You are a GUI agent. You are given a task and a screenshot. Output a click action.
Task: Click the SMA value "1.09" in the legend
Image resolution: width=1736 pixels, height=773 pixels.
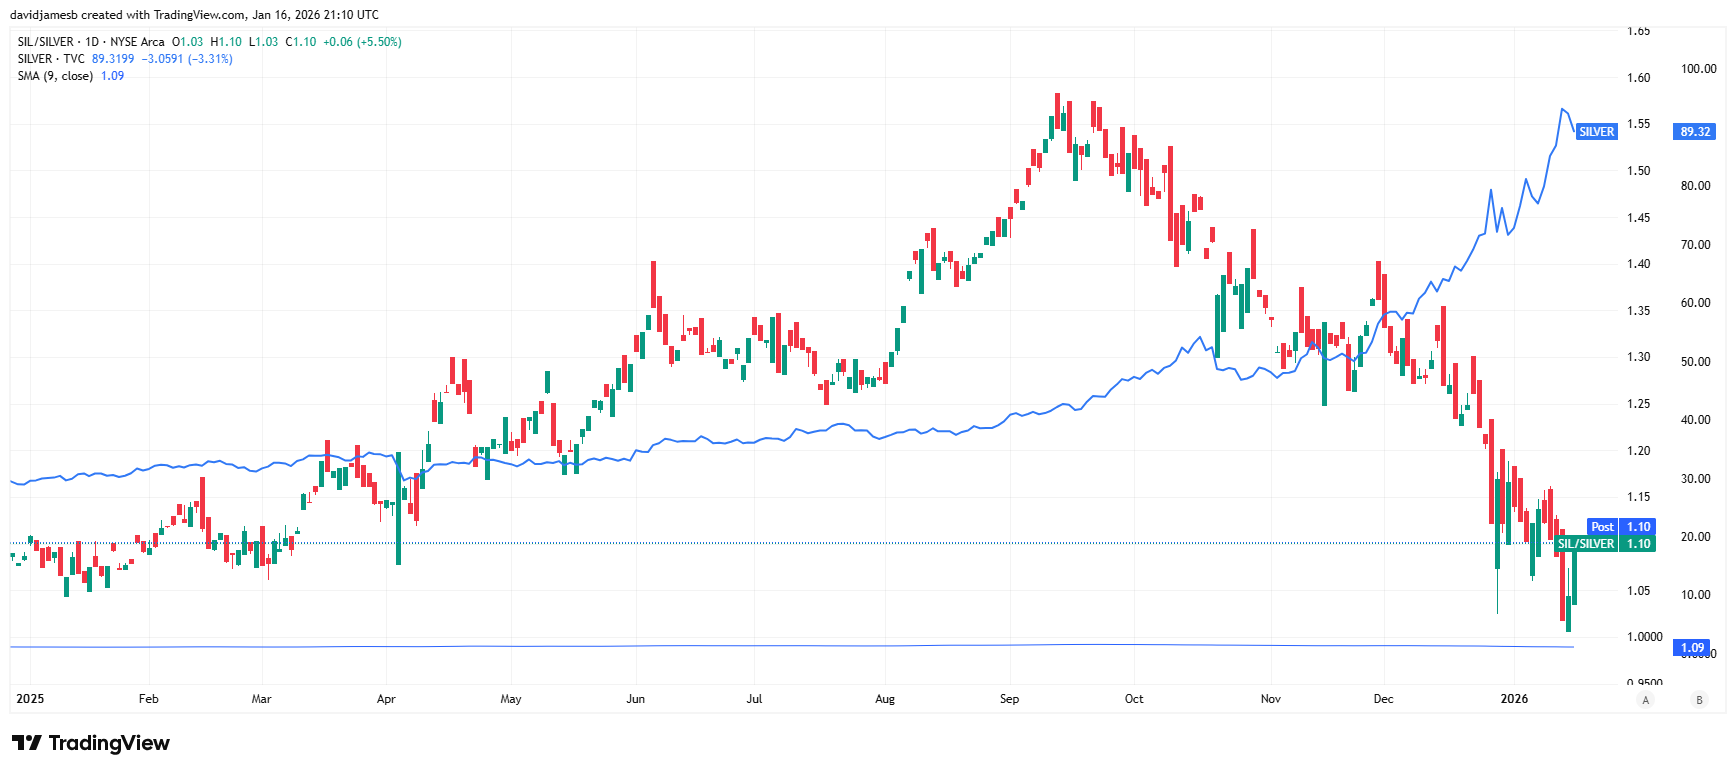[x=113, y=76]
